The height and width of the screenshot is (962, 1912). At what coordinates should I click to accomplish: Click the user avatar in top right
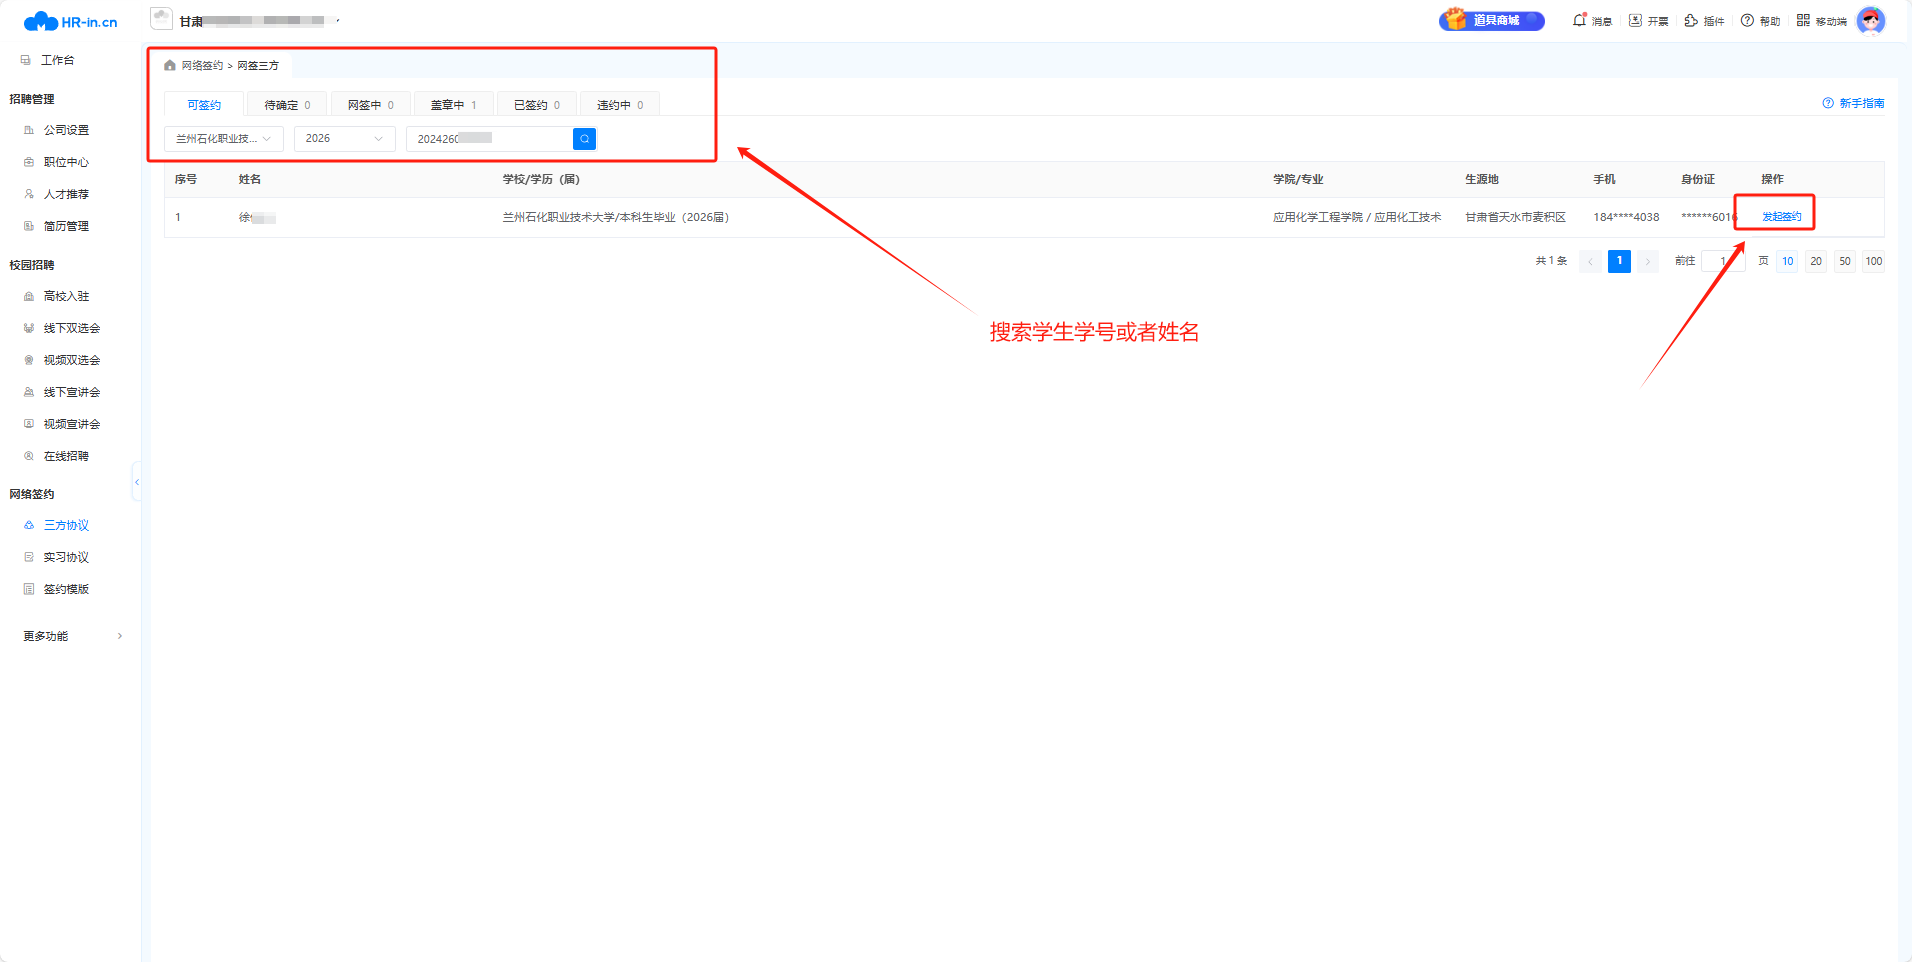click(x=1870, y=20)
